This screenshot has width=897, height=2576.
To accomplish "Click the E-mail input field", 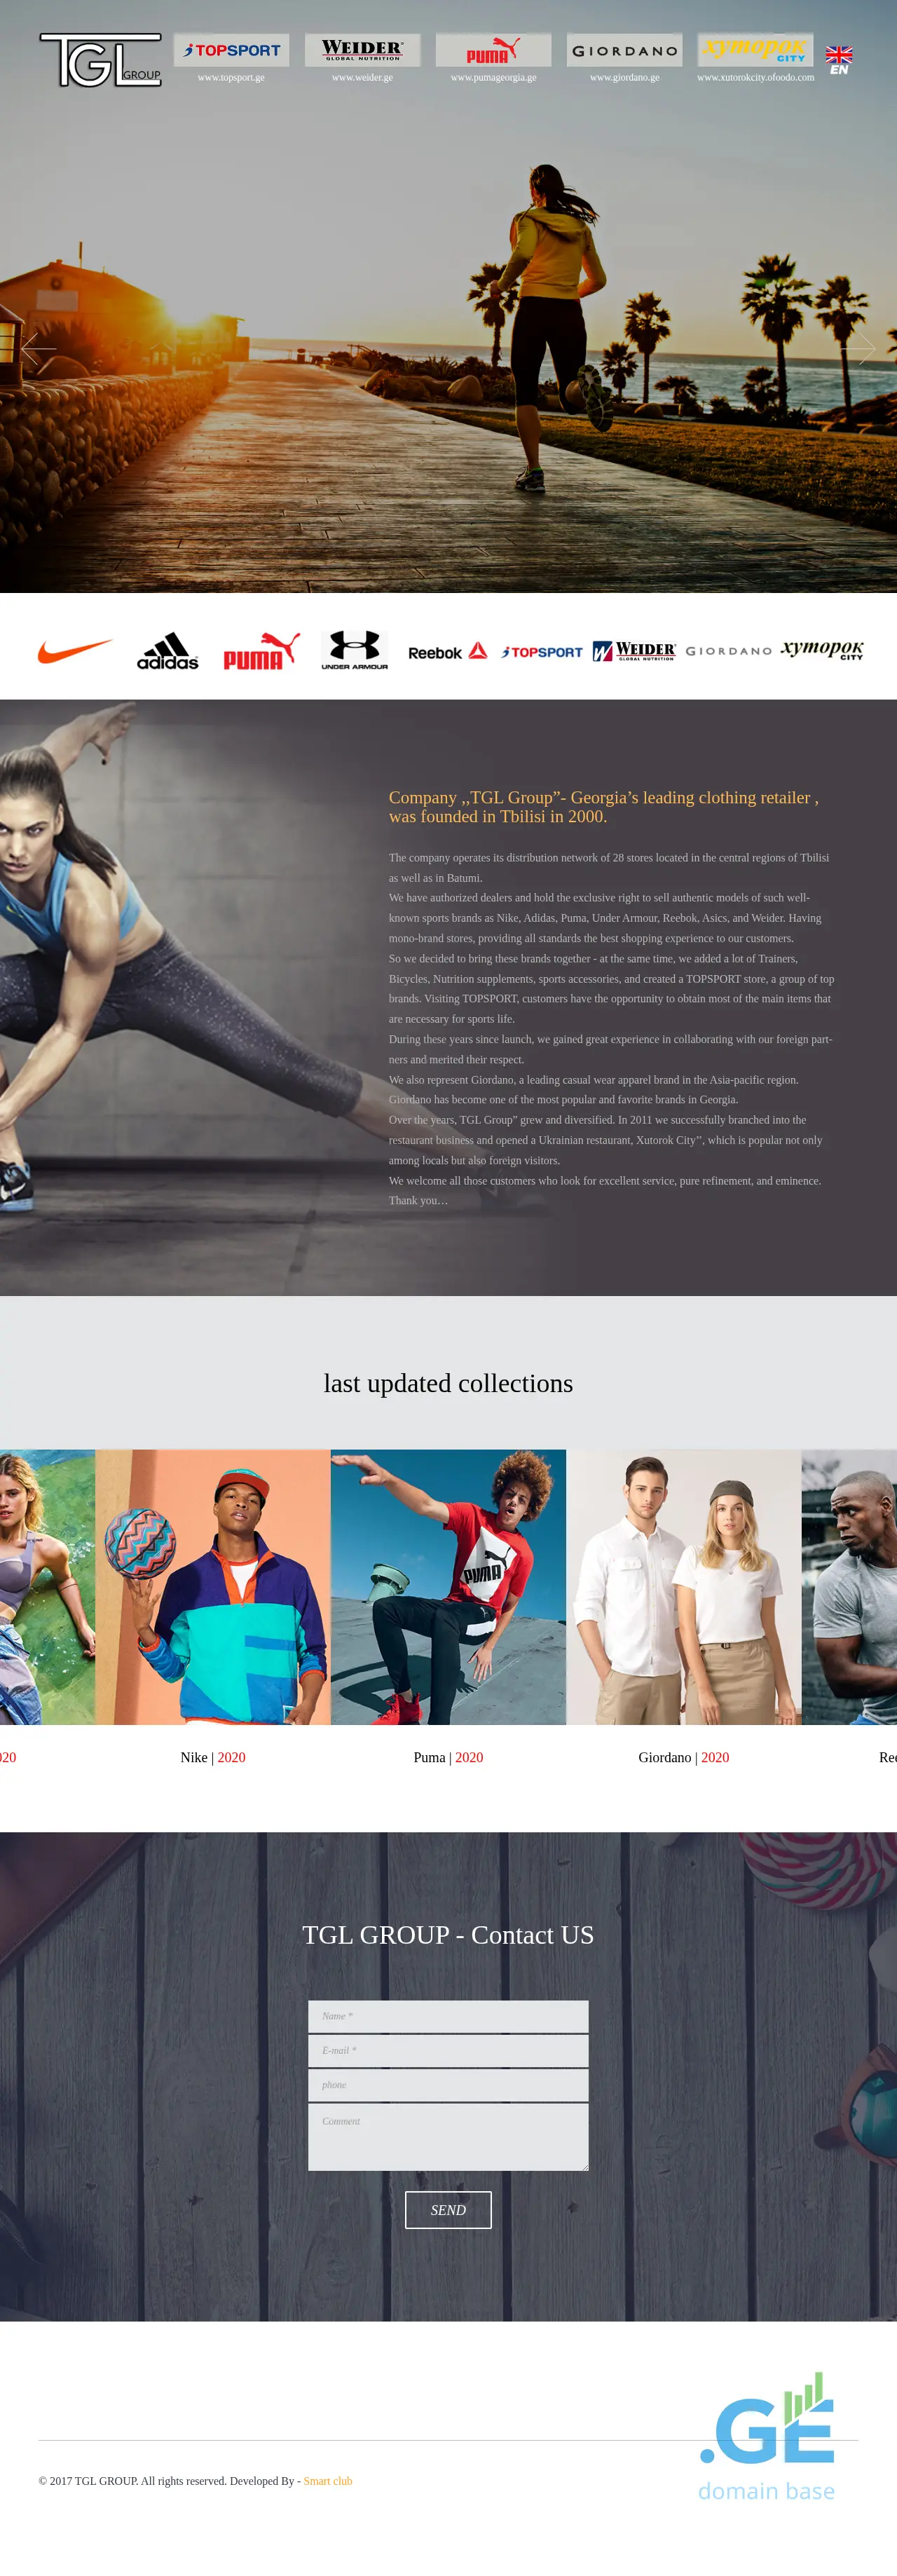I will [448, 2050].
